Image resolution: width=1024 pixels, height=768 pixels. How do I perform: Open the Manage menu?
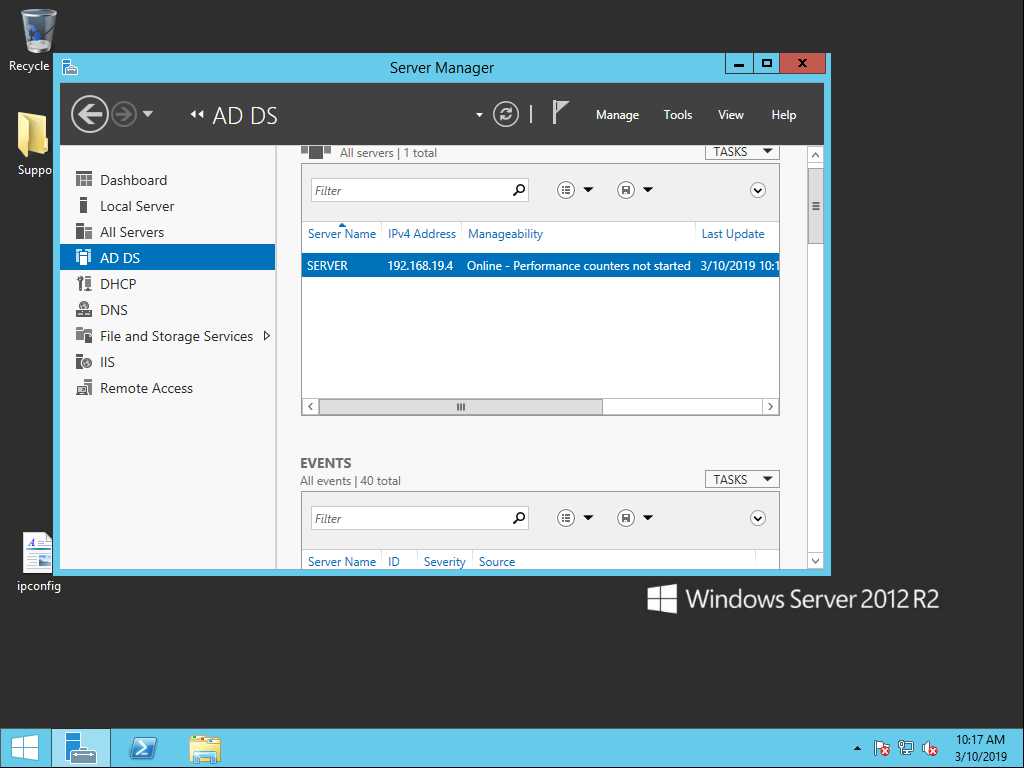617,115
